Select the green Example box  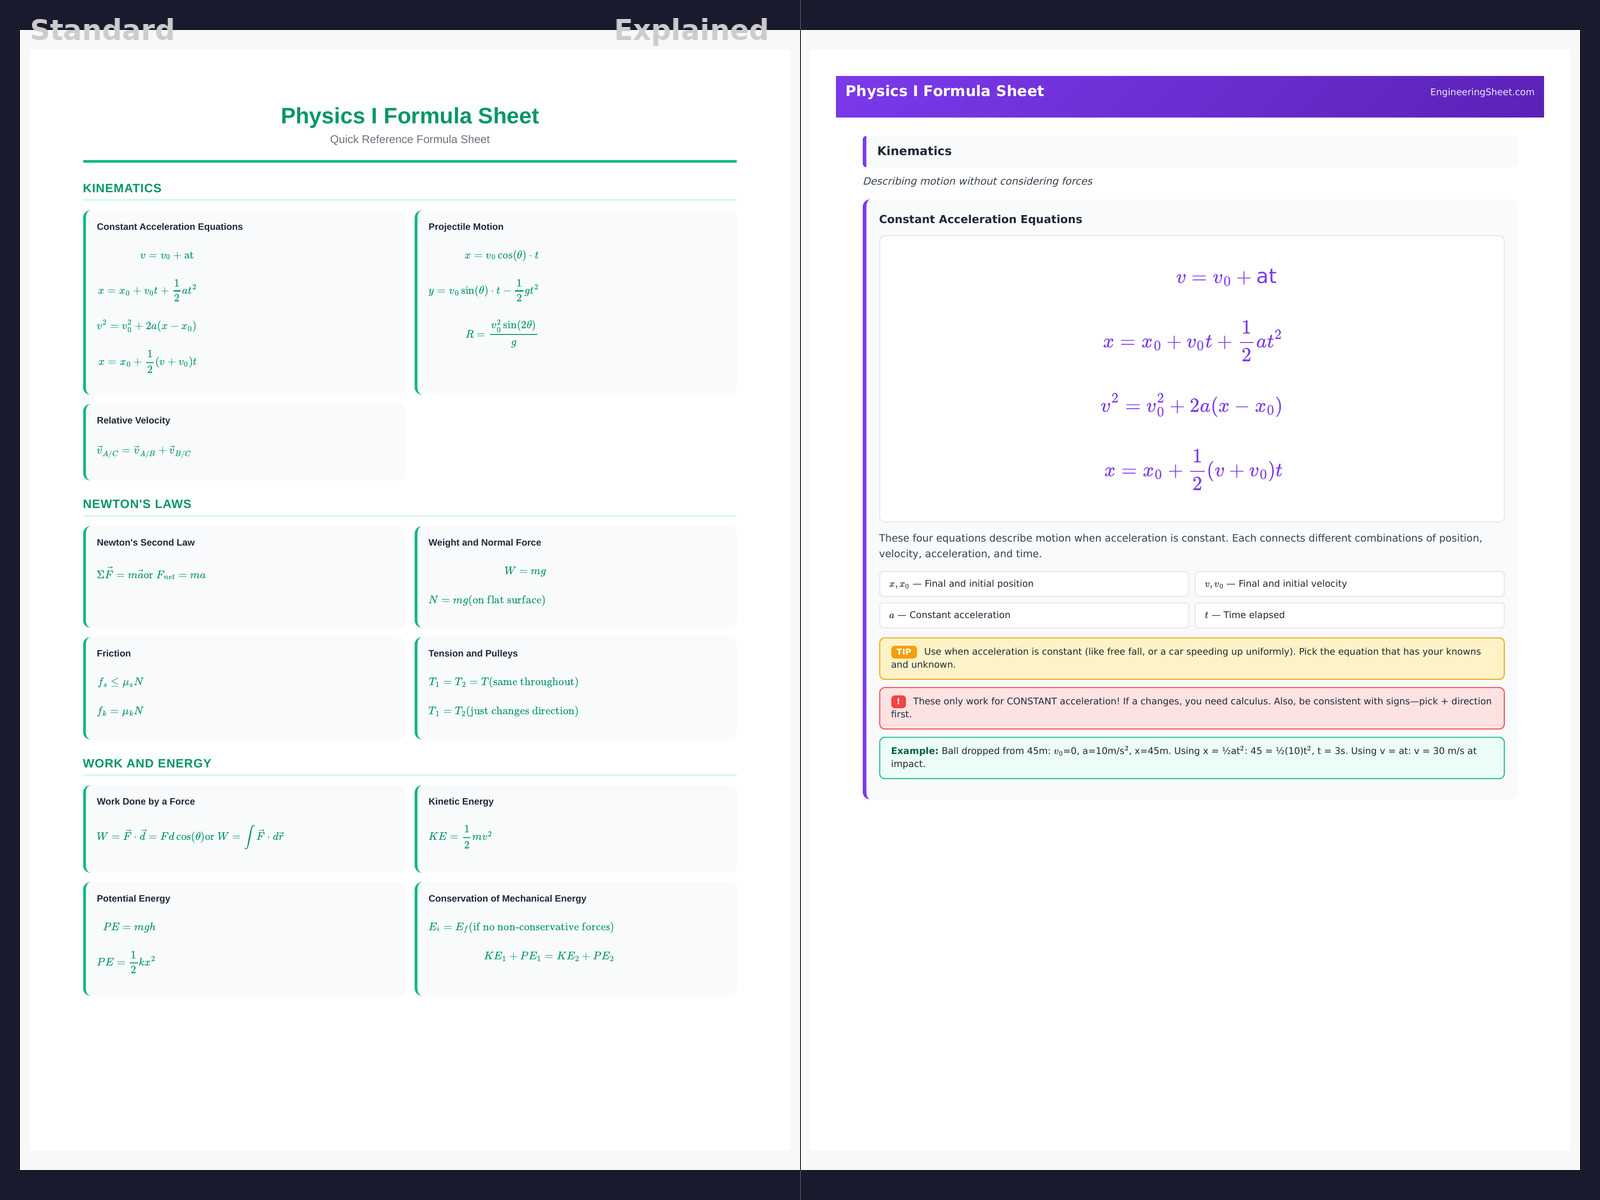point(1190,757)
